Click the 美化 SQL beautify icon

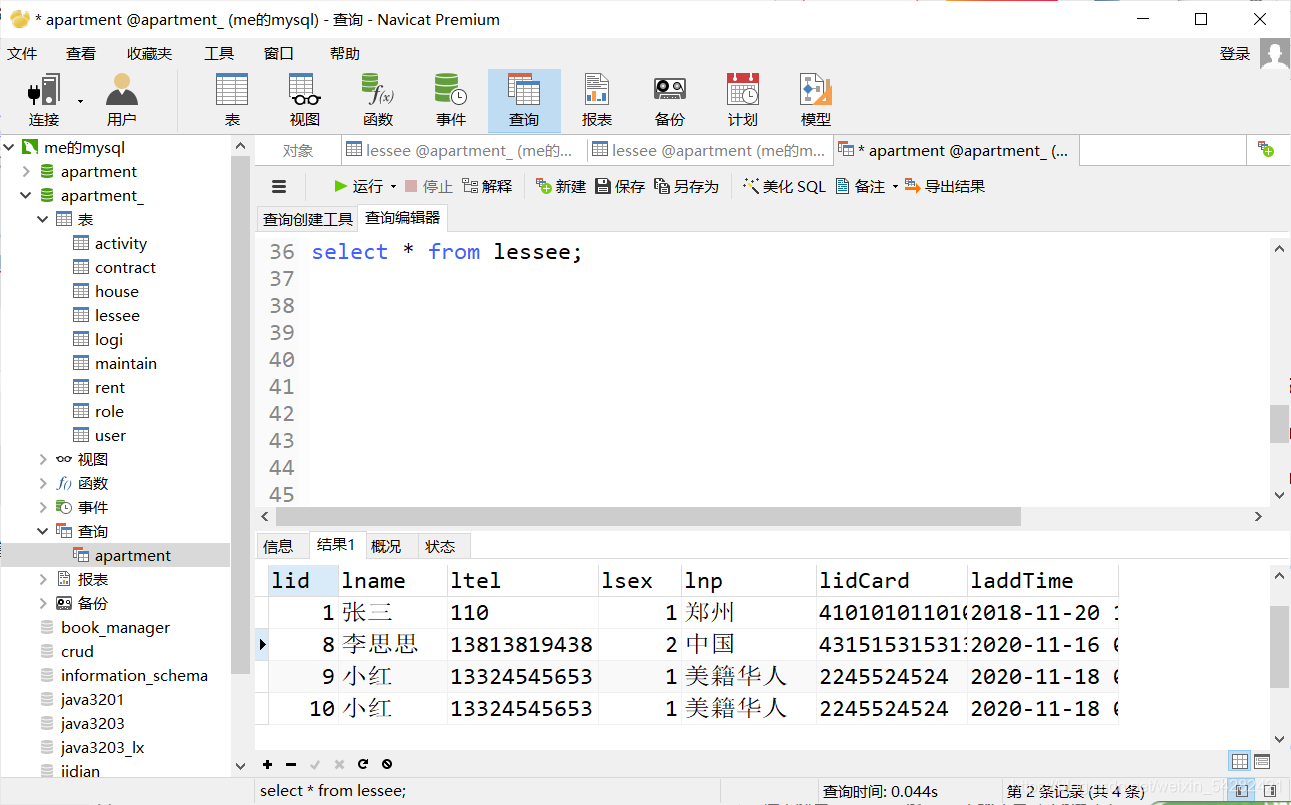point(784,185)
